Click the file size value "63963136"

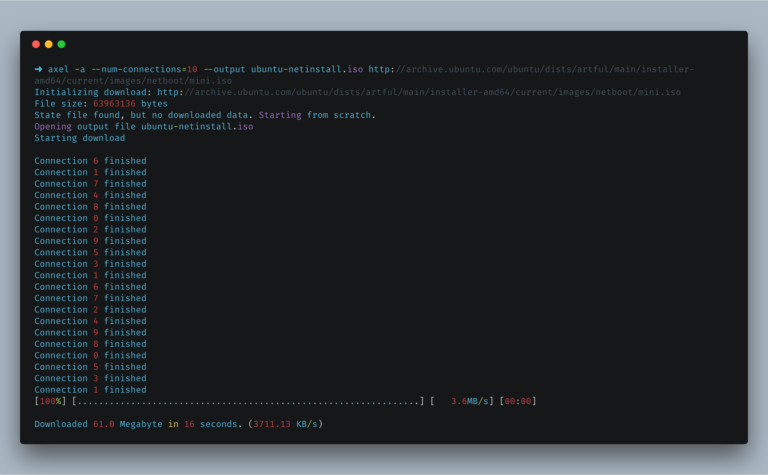click(x=114, y=103)
